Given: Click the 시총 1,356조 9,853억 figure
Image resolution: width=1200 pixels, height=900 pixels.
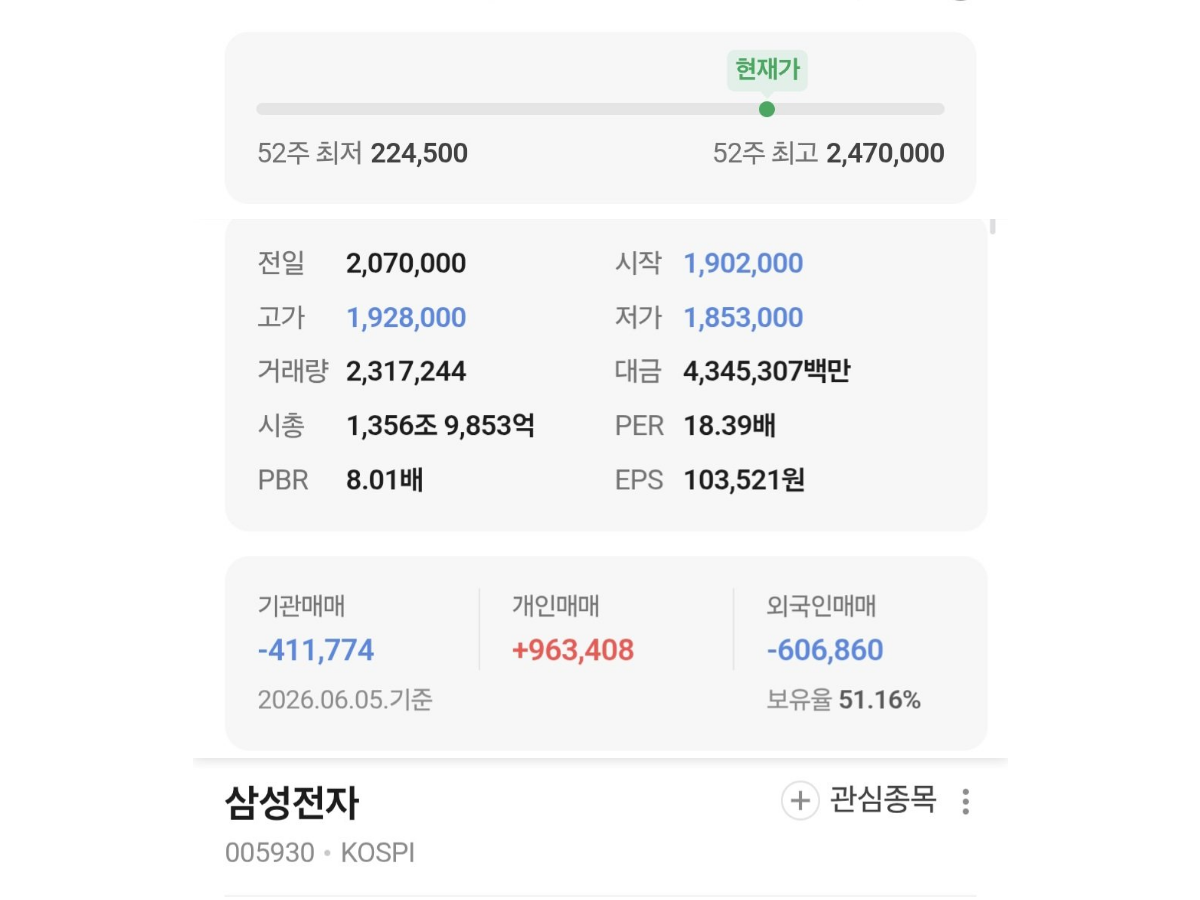Looking at the screenshot, I should pyautogui.click(x=440, y=426).
